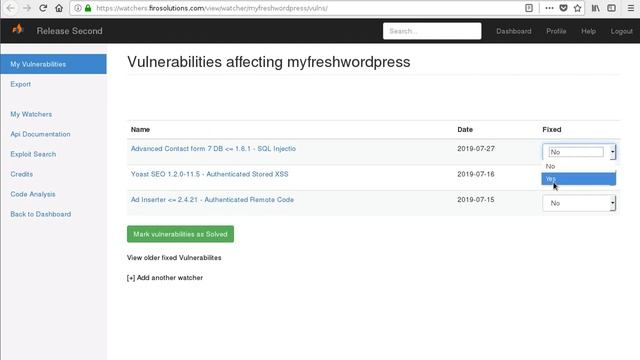
Task: Open the browser library icon
Action: point(596,8)
